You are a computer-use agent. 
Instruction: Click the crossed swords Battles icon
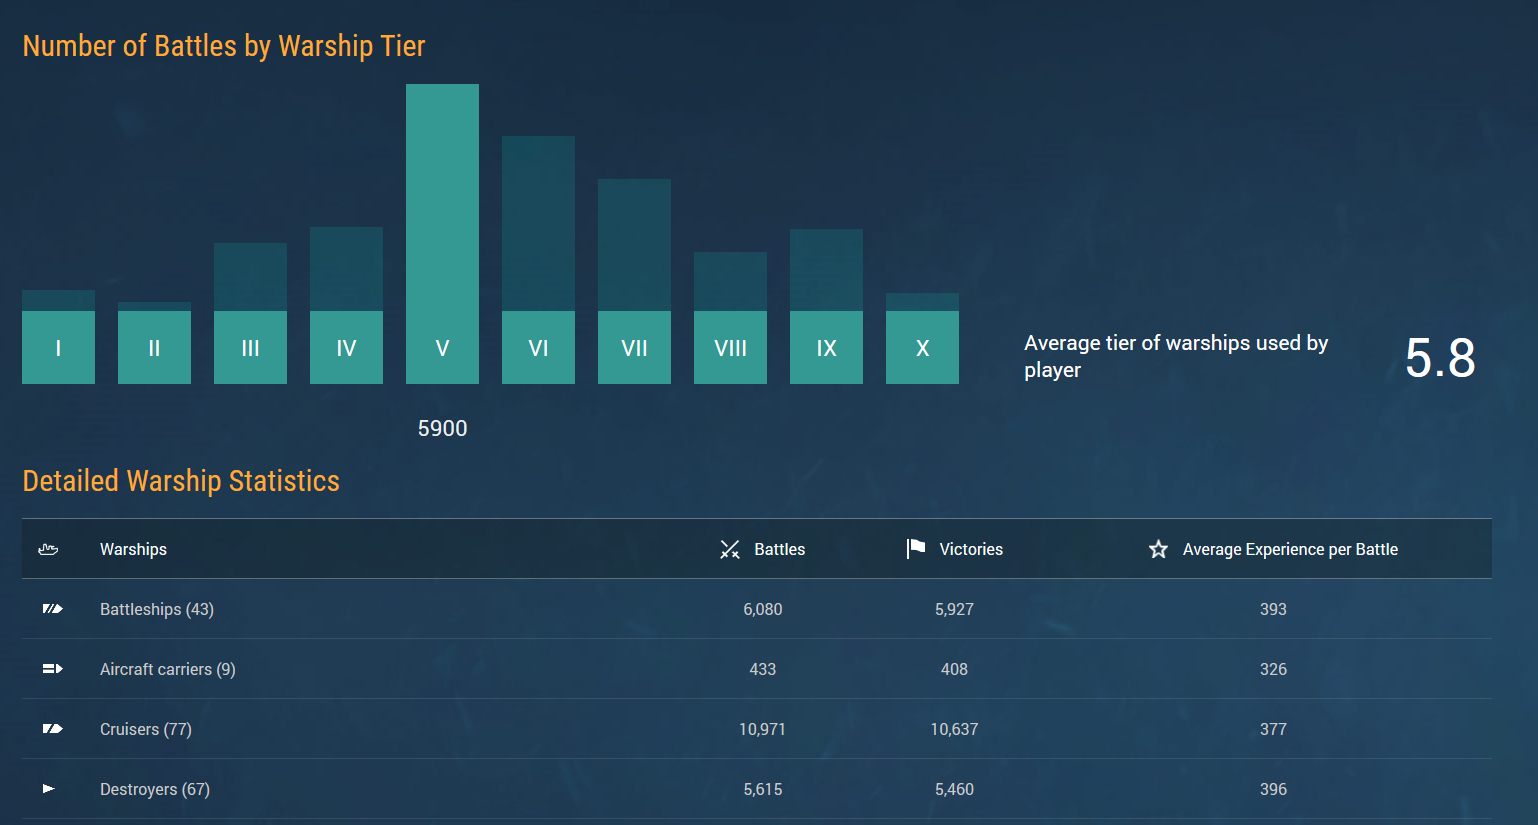click(x=730, y=549)
